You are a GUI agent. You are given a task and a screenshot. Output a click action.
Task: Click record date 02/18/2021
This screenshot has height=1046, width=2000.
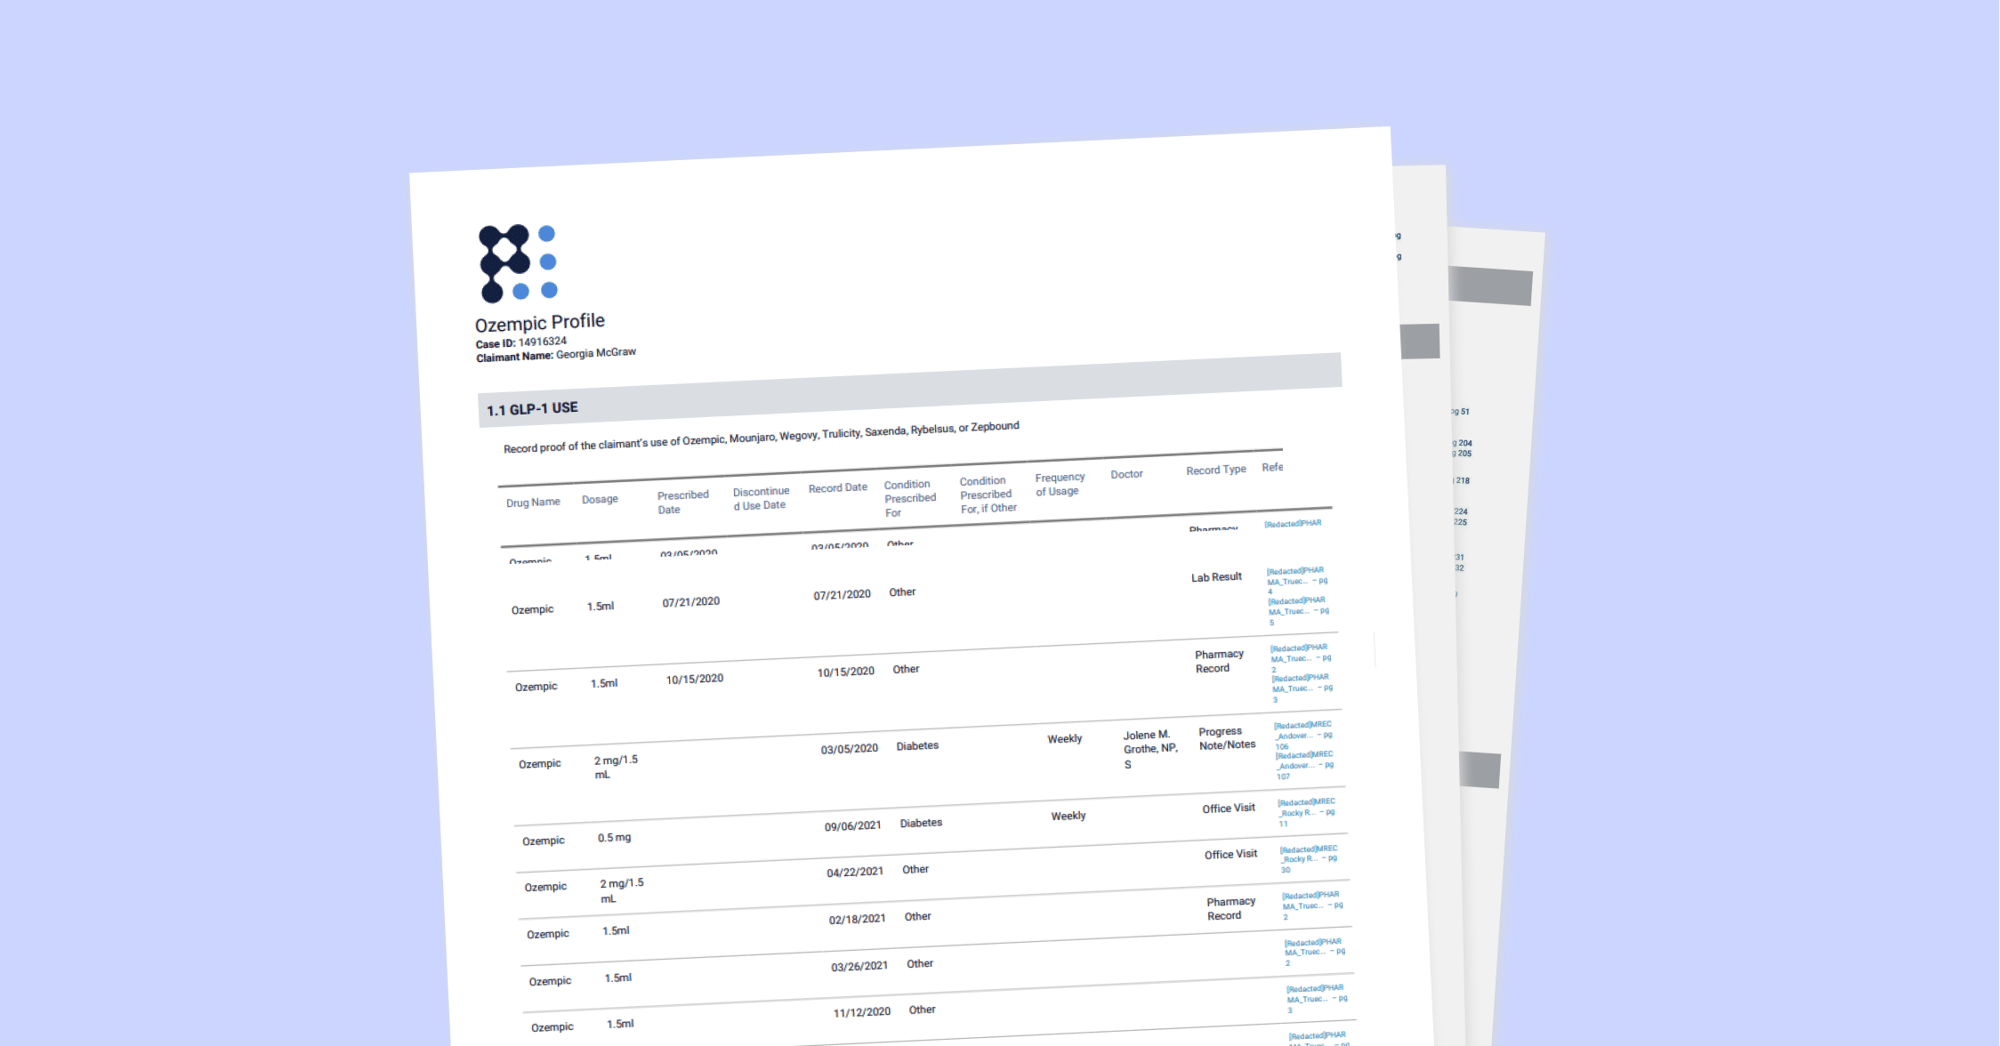coord(857,919)
